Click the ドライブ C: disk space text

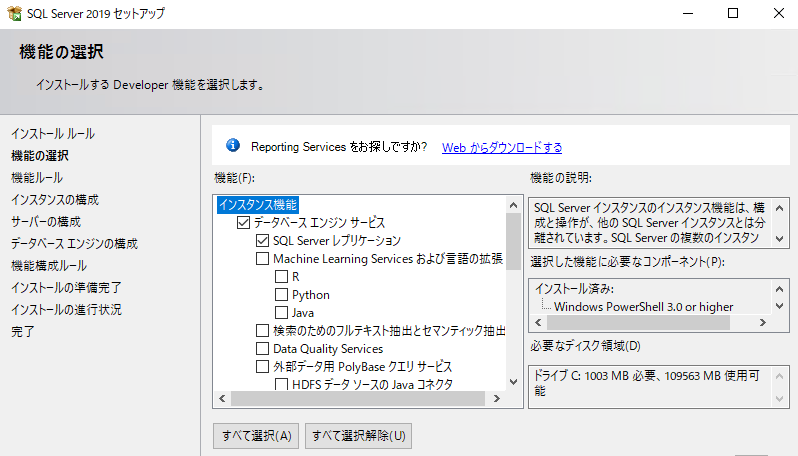[x=647, y=383]
